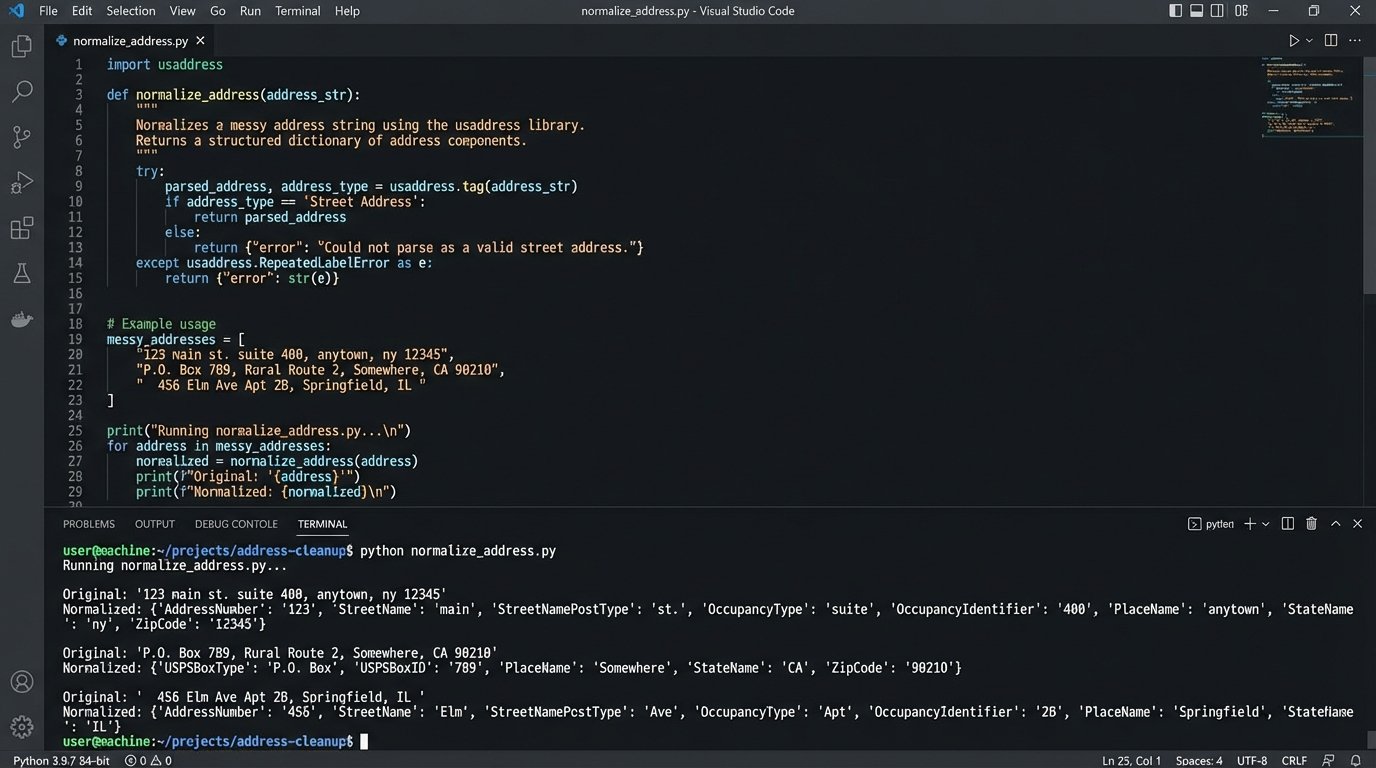Toggle the secondary side bar layout button
Image resolution: width=1376 pixels, height=768 pixels.
point(1217,11)
